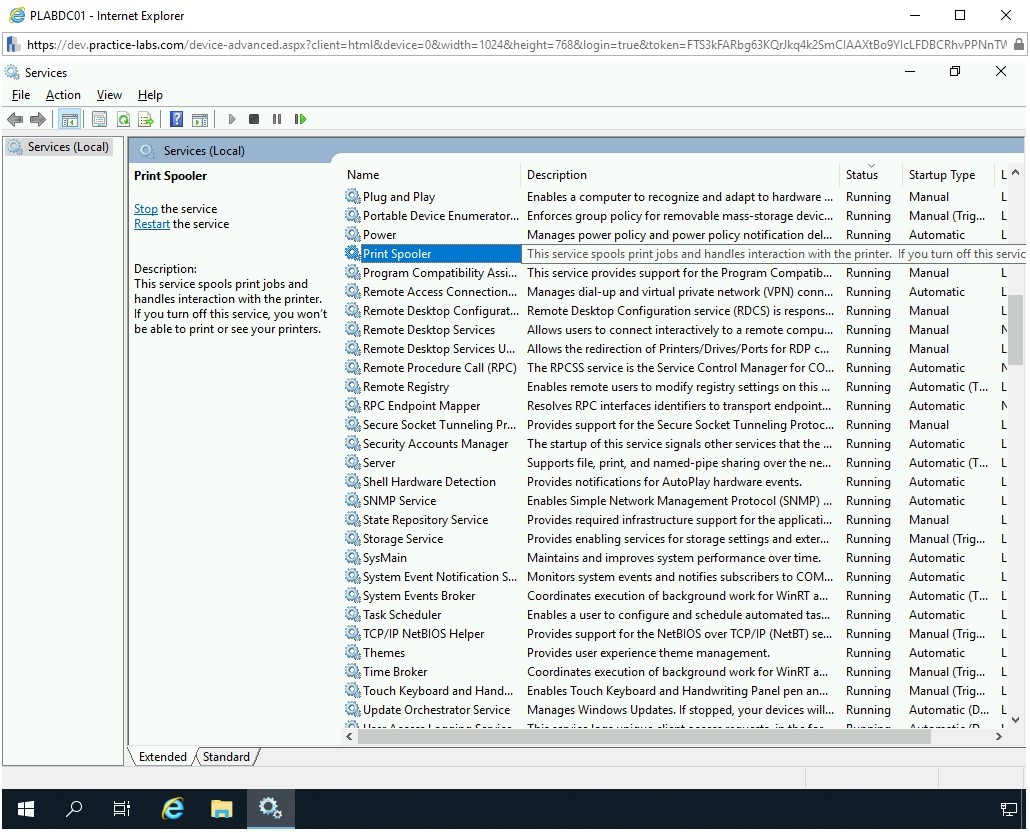Click the Start Service play icon
This screenshot has height=833, width=1030.
point(232,119)
